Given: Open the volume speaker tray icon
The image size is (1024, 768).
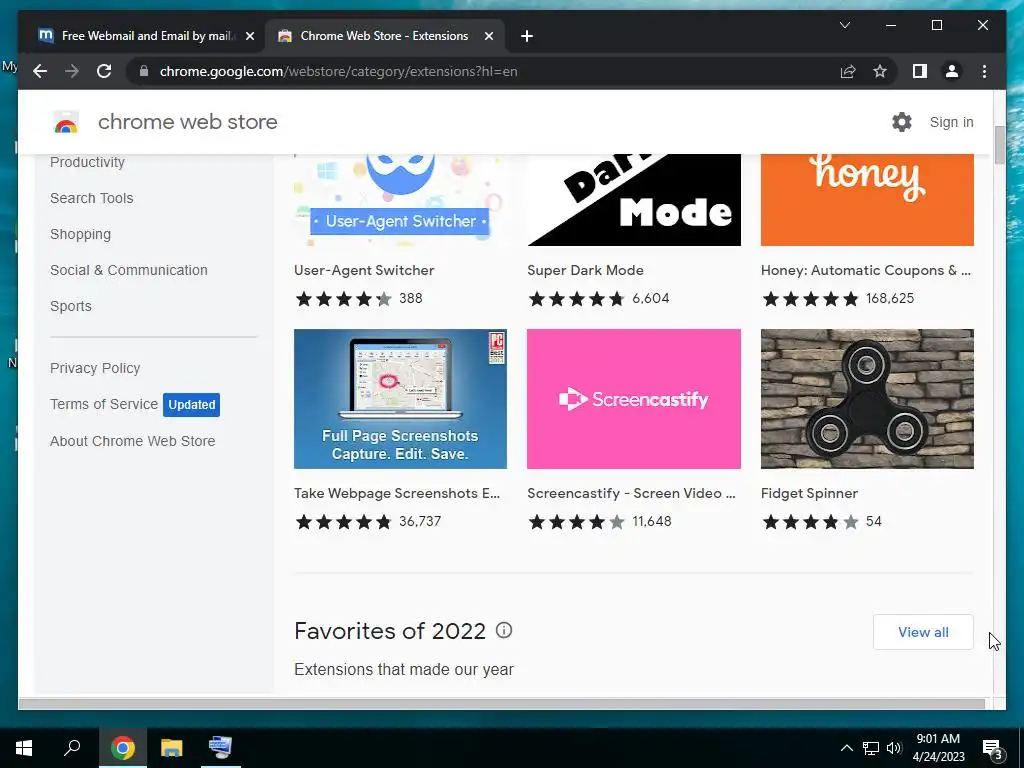Looking at the screenshot, I should (x=894, y=748).
